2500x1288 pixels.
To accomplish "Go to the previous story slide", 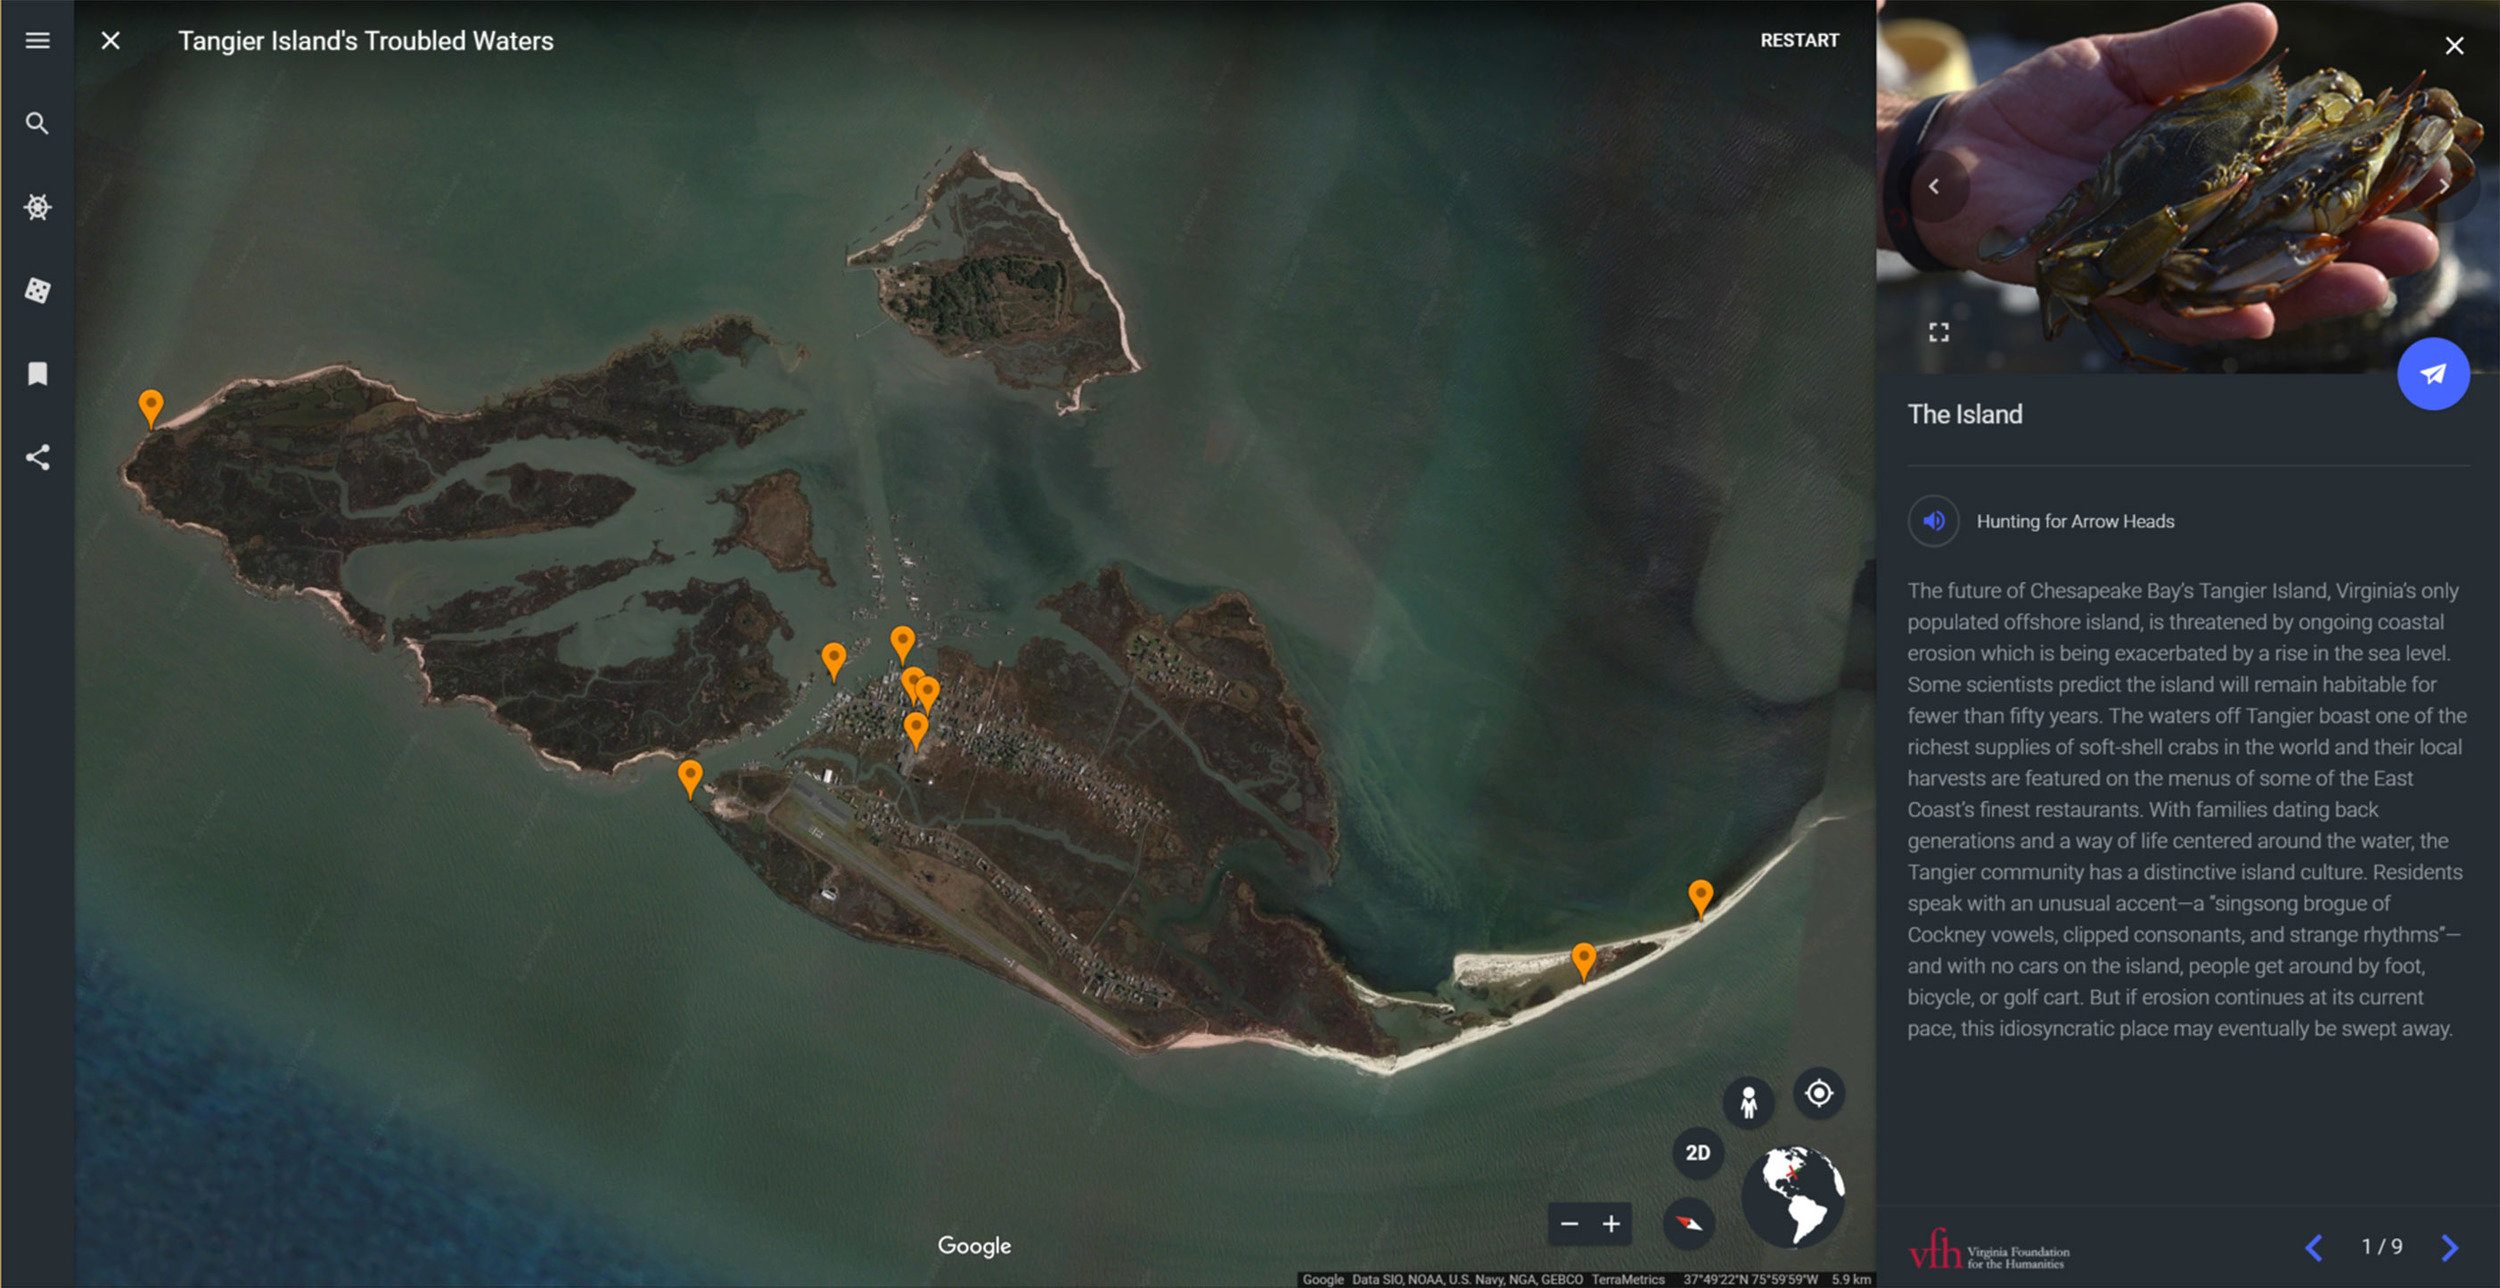I will click(x=2314, y=1246).
